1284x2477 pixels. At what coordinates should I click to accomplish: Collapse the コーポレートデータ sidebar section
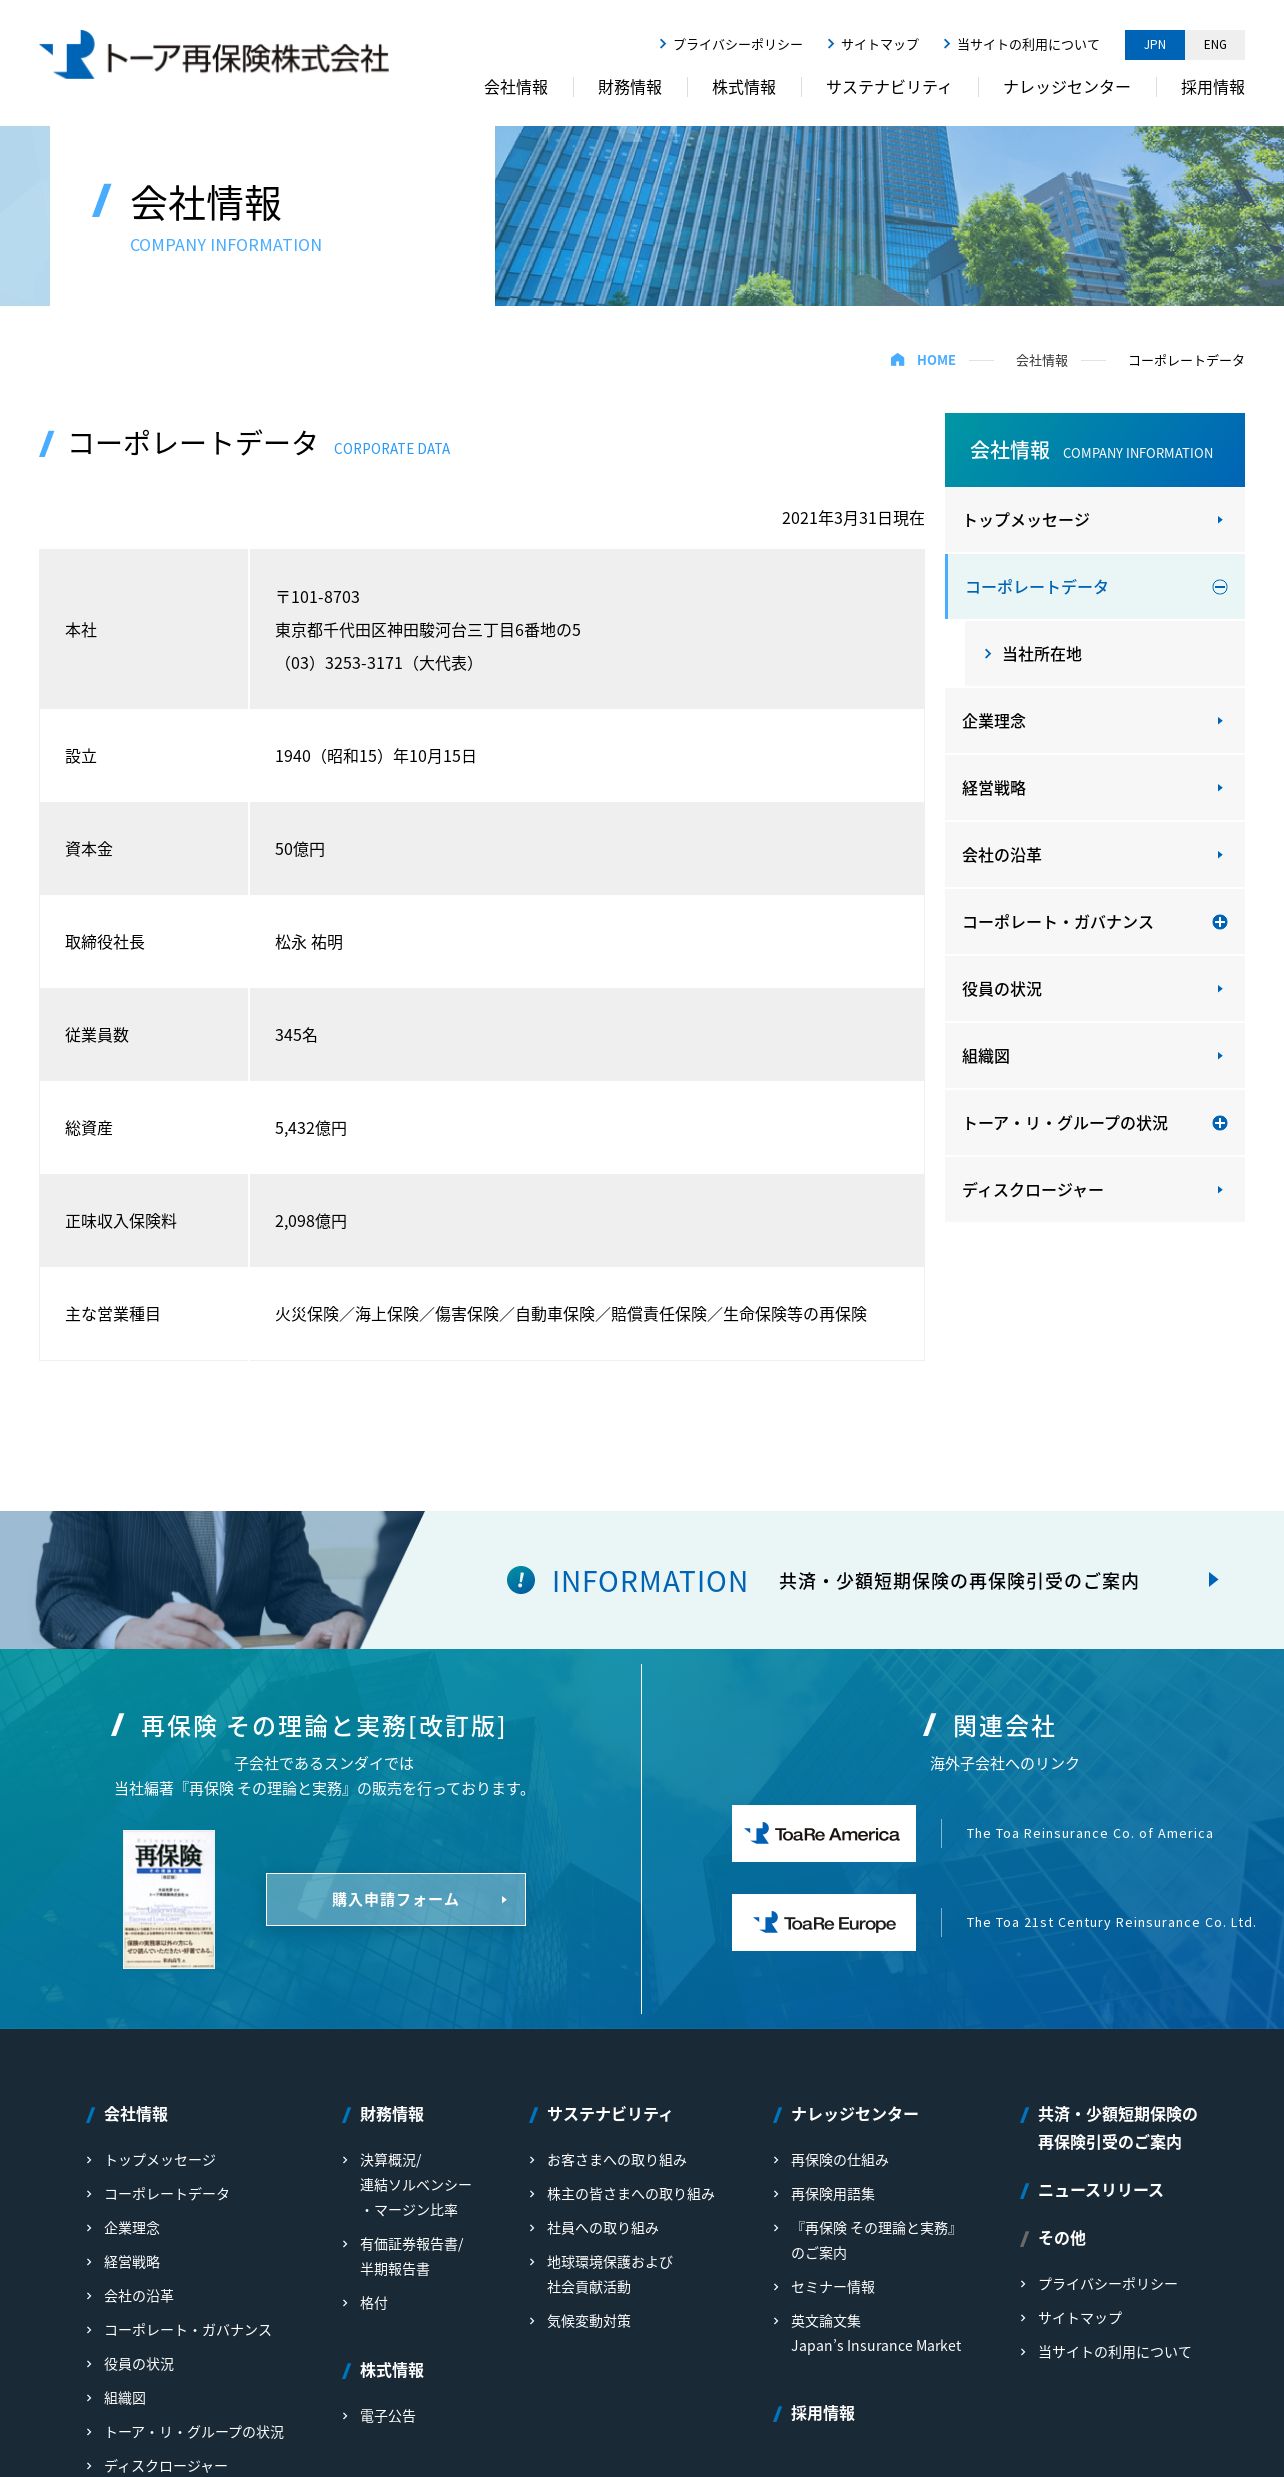click(1220, 587)
